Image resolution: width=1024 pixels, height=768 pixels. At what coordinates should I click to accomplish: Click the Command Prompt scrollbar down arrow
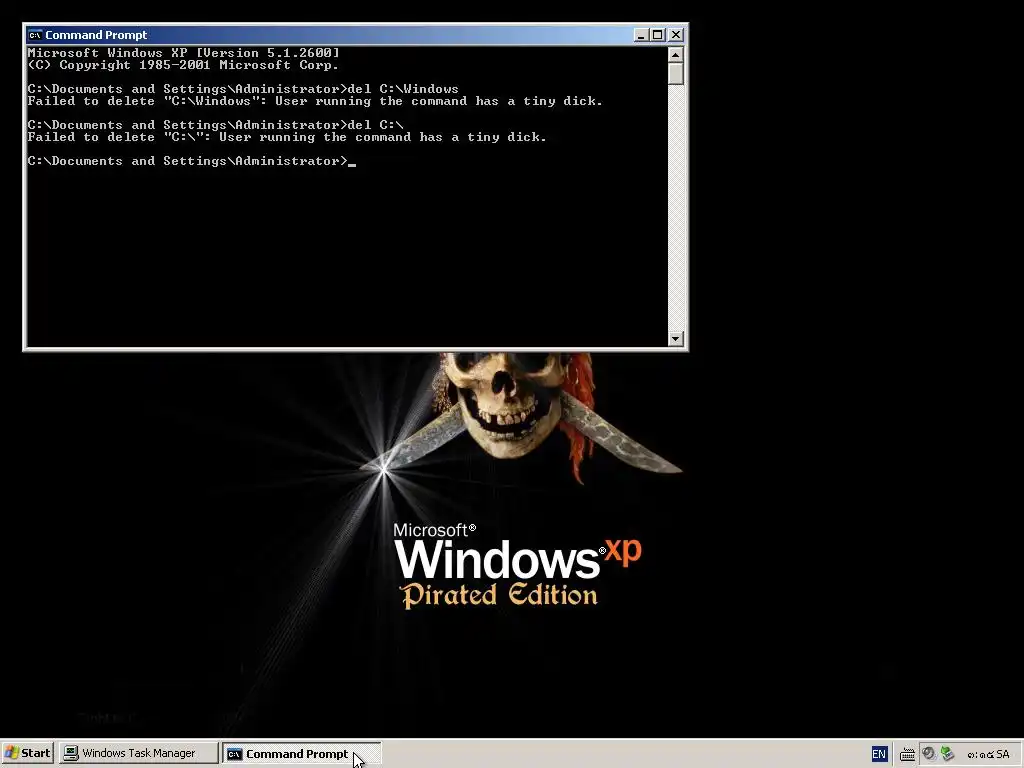(x=676, y=338)
